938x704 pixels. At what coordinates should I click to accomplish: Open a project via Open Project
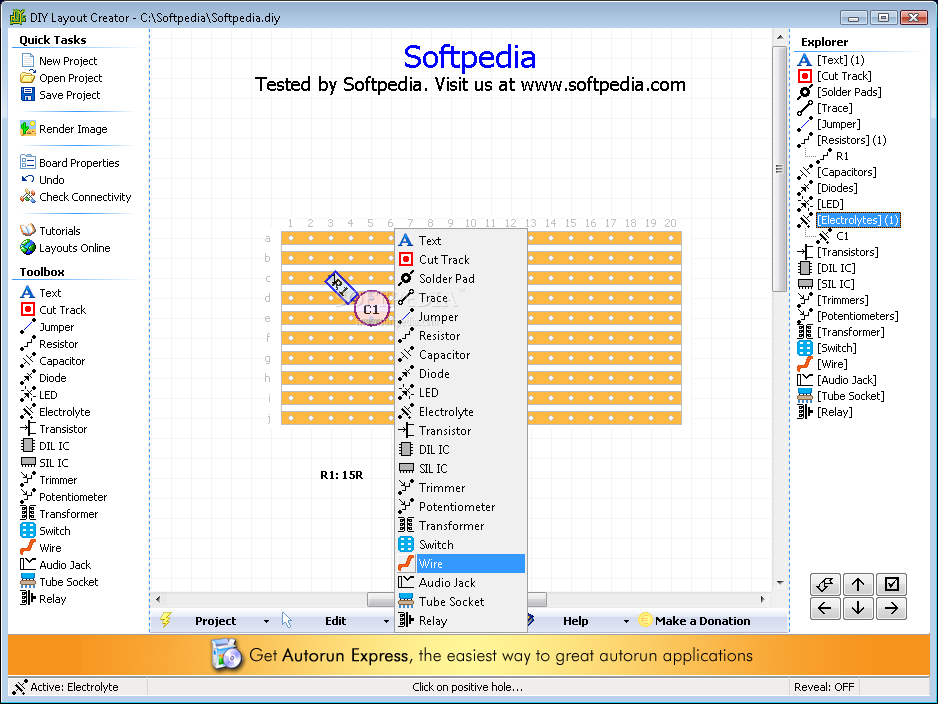pyautogui.click(x=61, y=78)
